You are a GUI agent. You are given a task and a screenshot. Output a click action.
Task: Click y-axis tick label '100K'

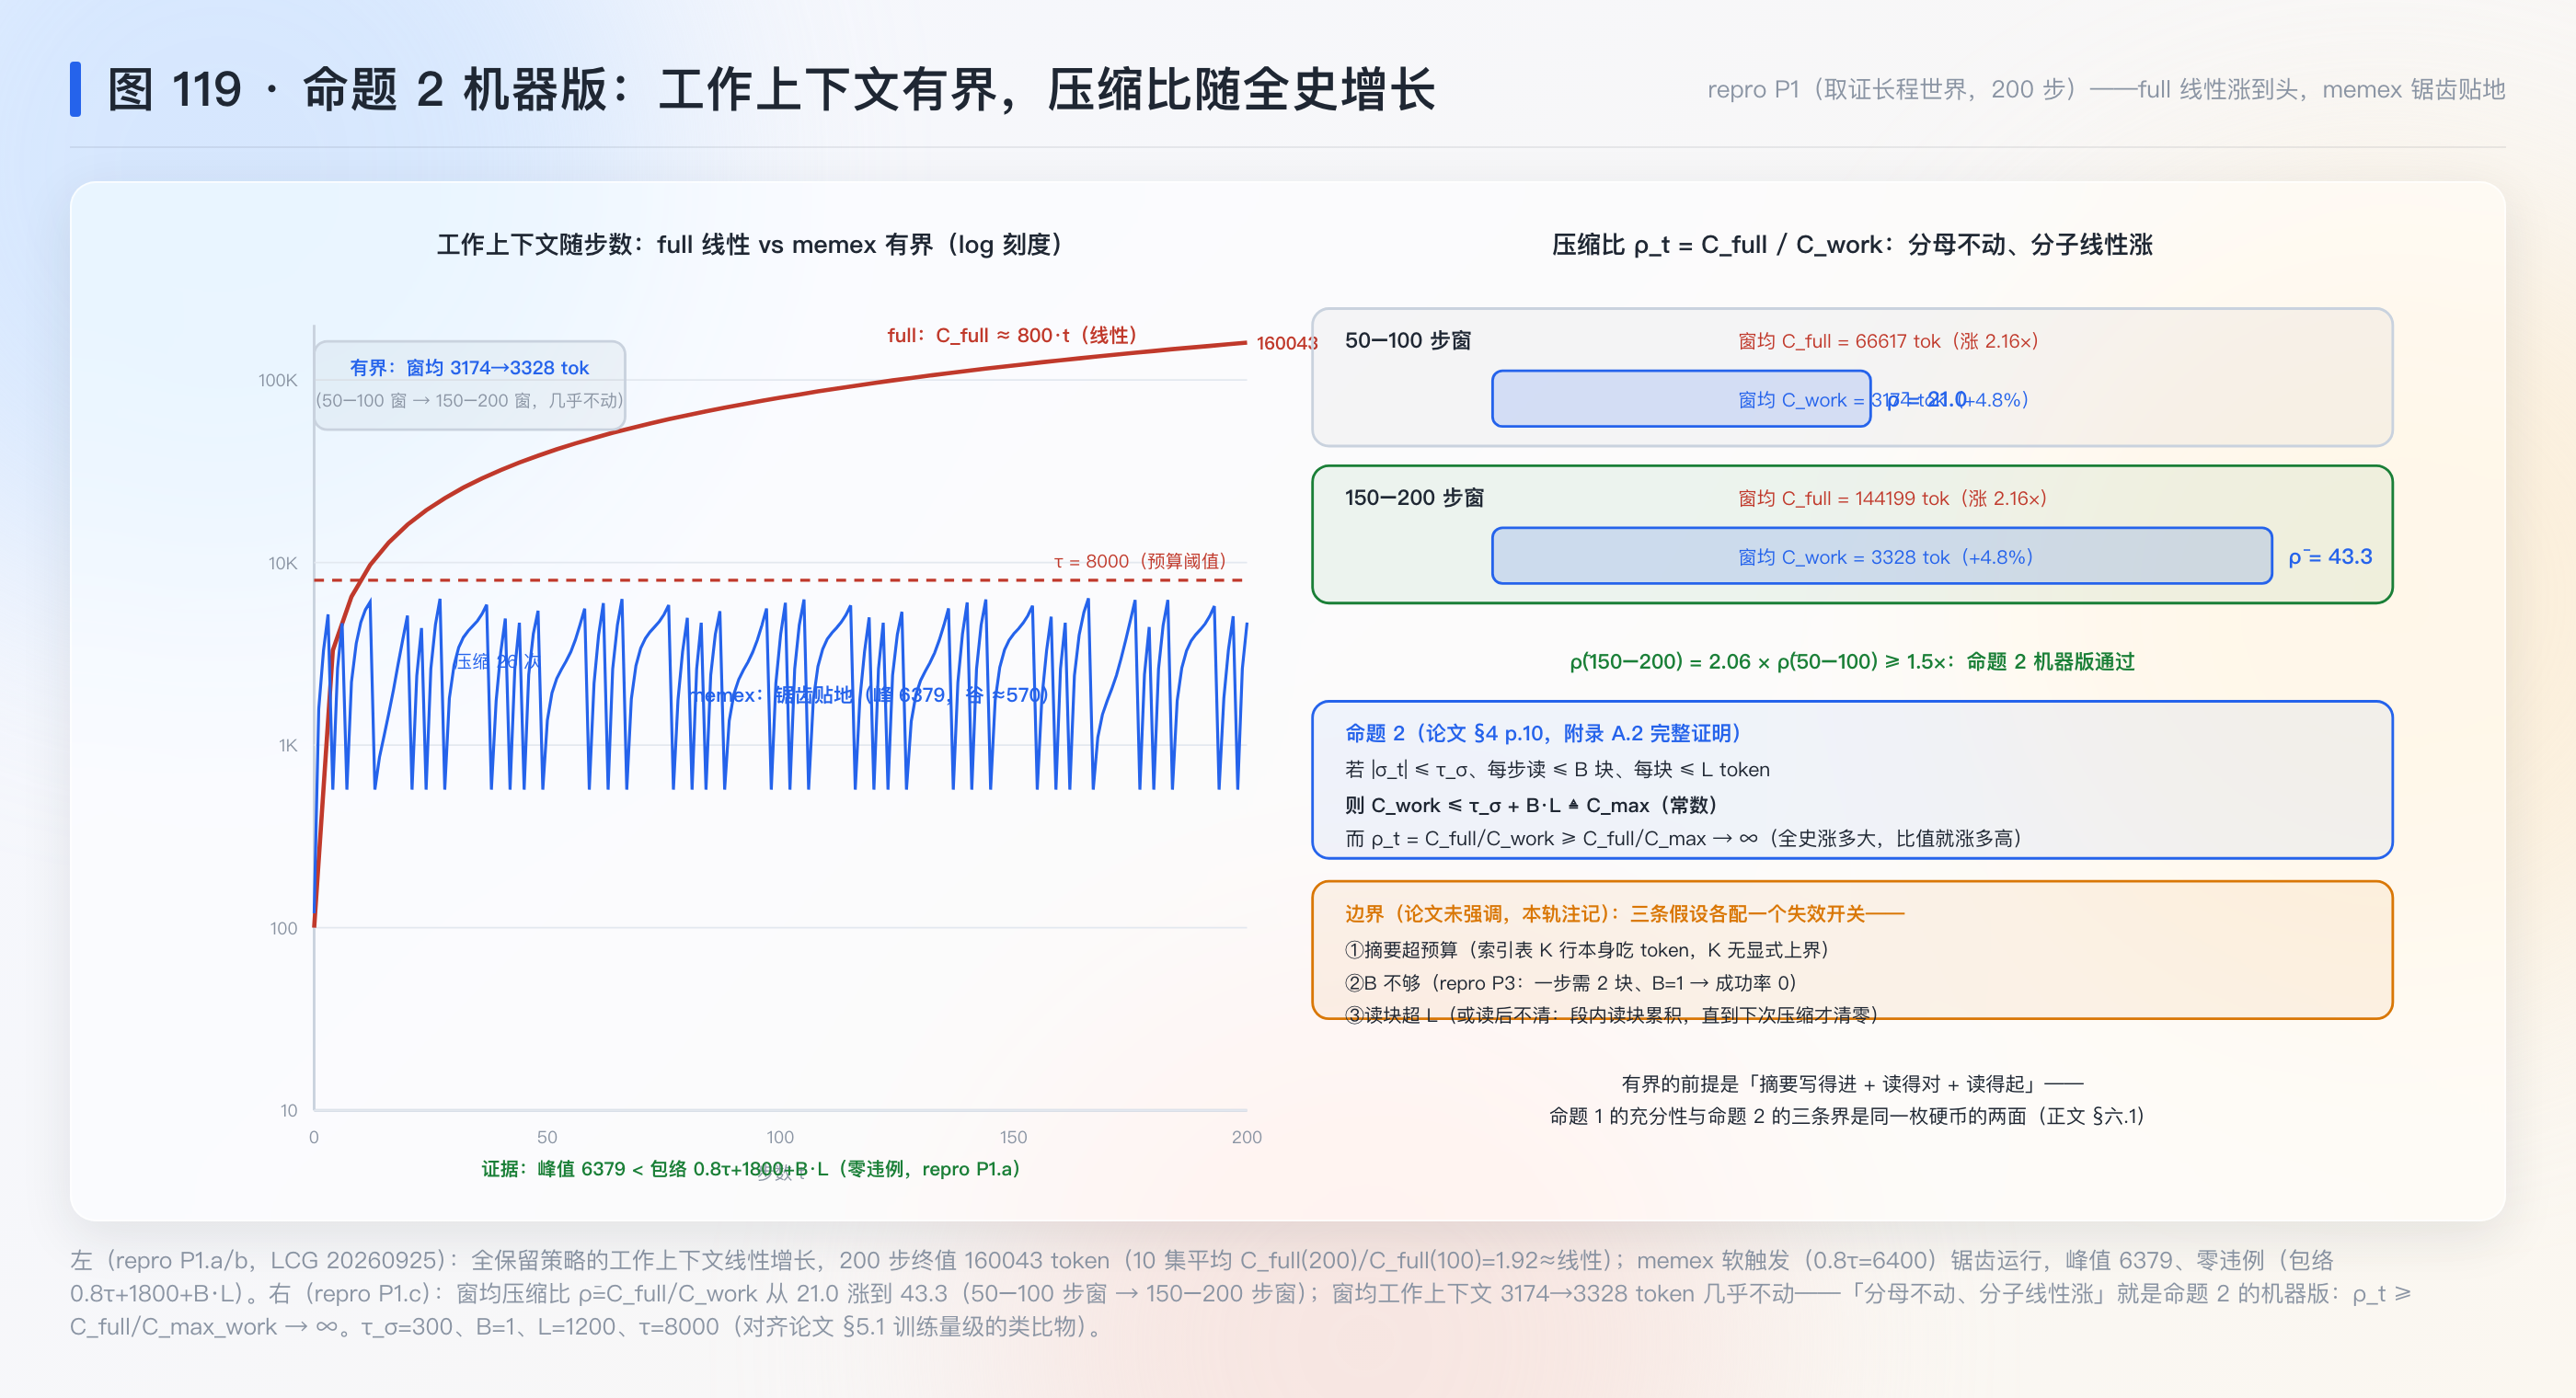(x=278, y=380)
